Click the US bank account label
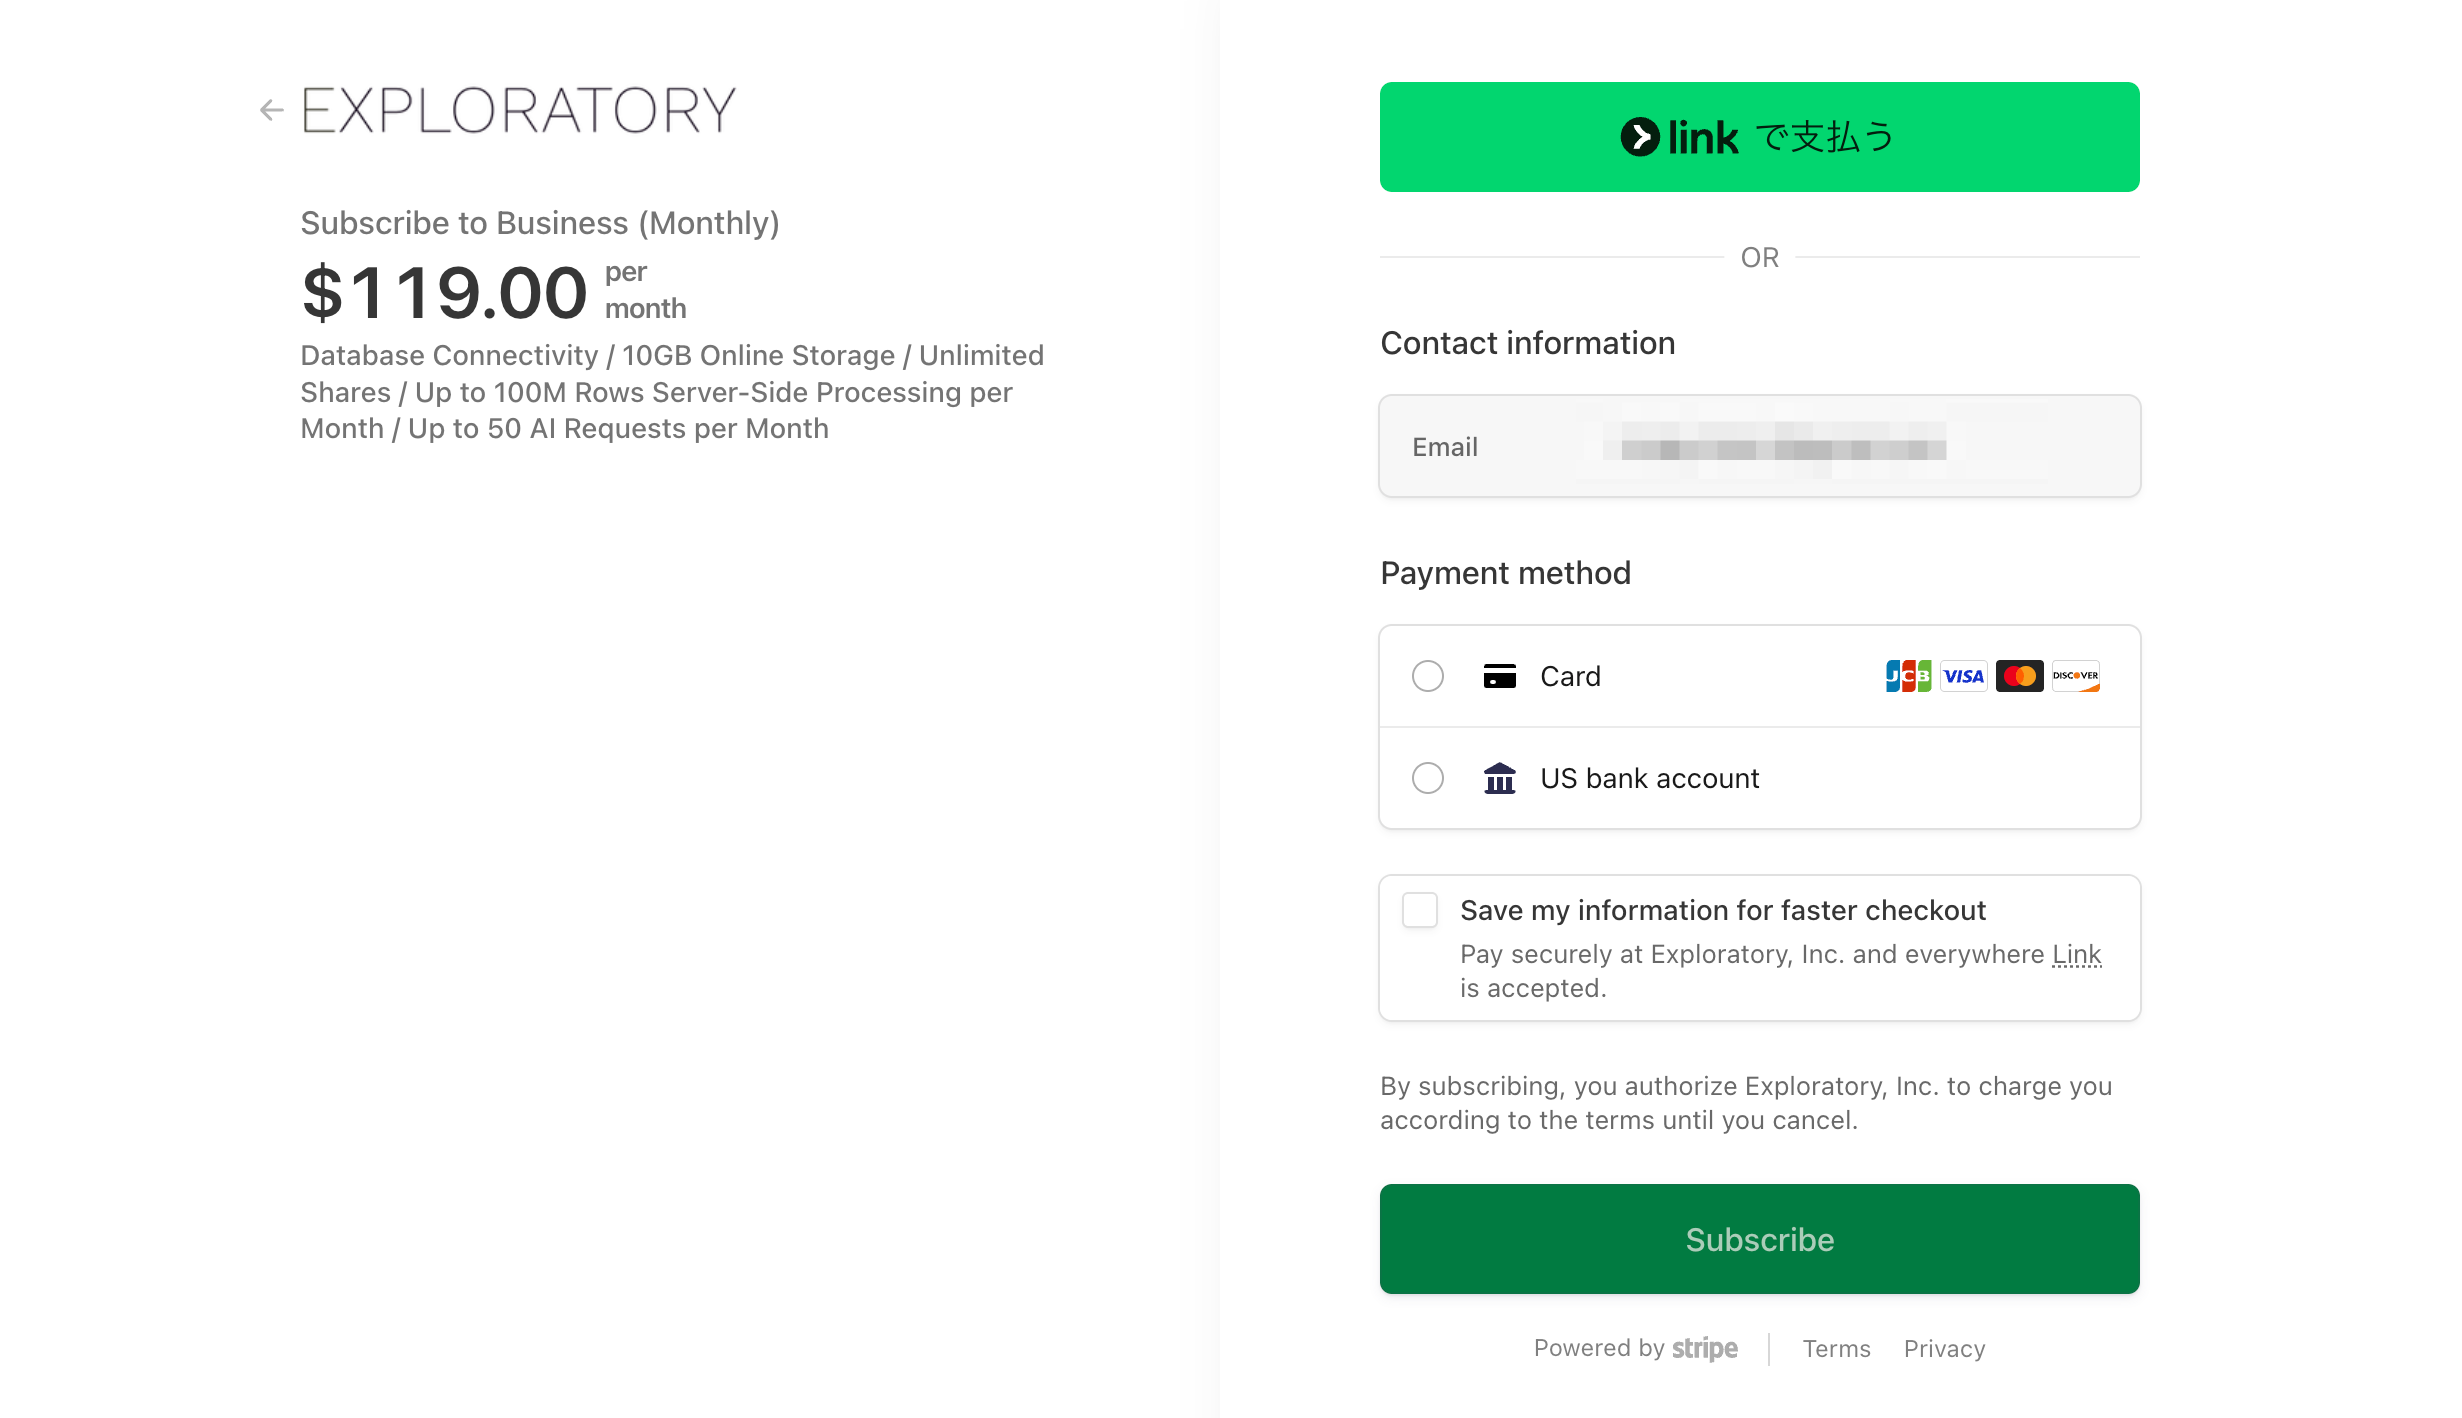The height and width of the screenshot is (1418, 2462). click(1649, 778)
